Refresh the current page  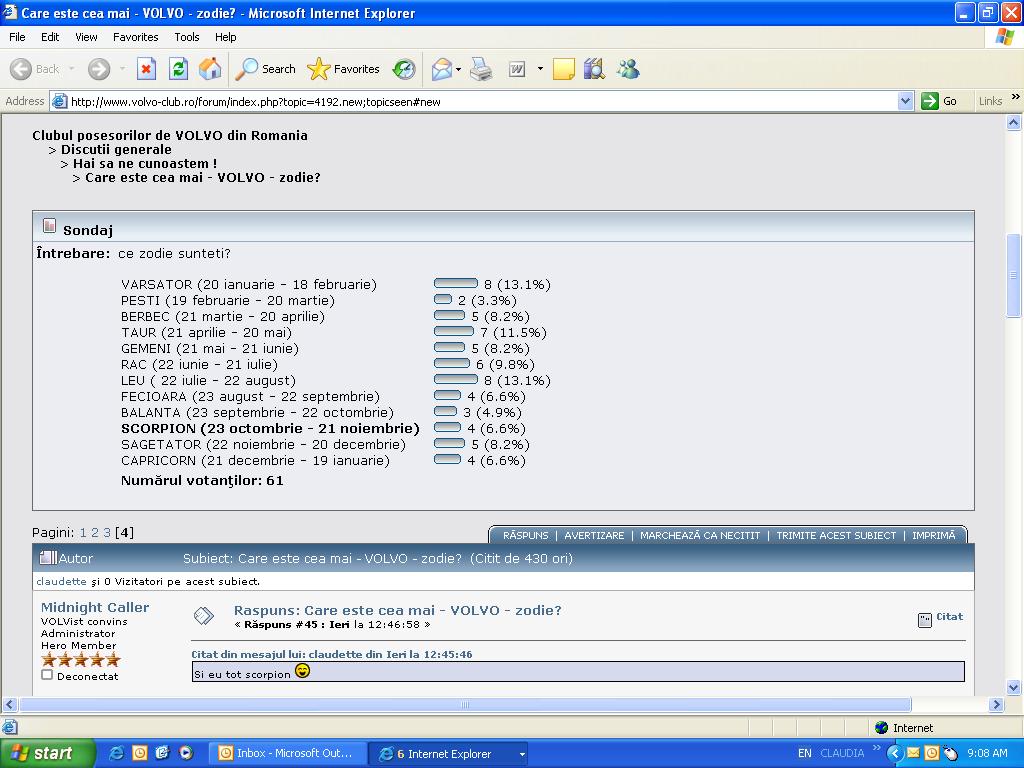tap(178, 69)
